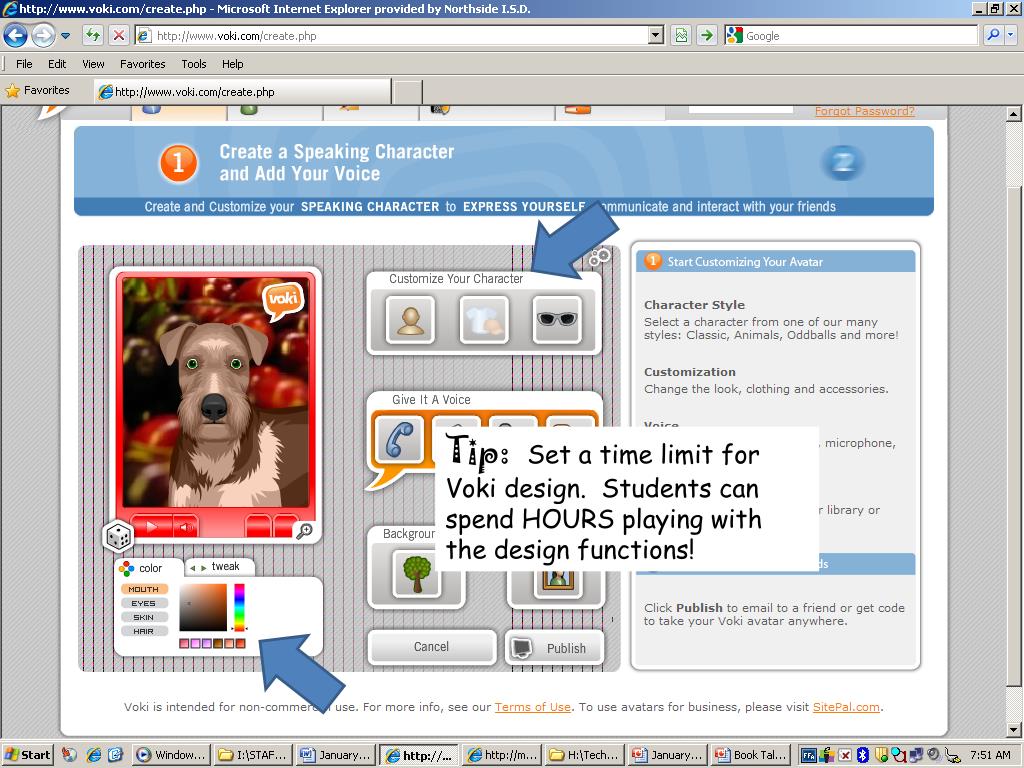
Task: Select the voki.com create.php browser tab
Action: point(242,91)
